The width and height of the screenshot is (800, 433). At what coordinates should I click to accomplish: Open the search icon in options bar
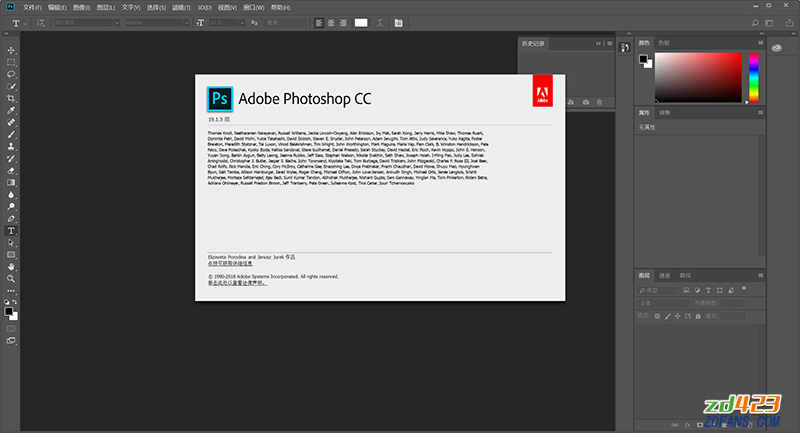point(755,23)
